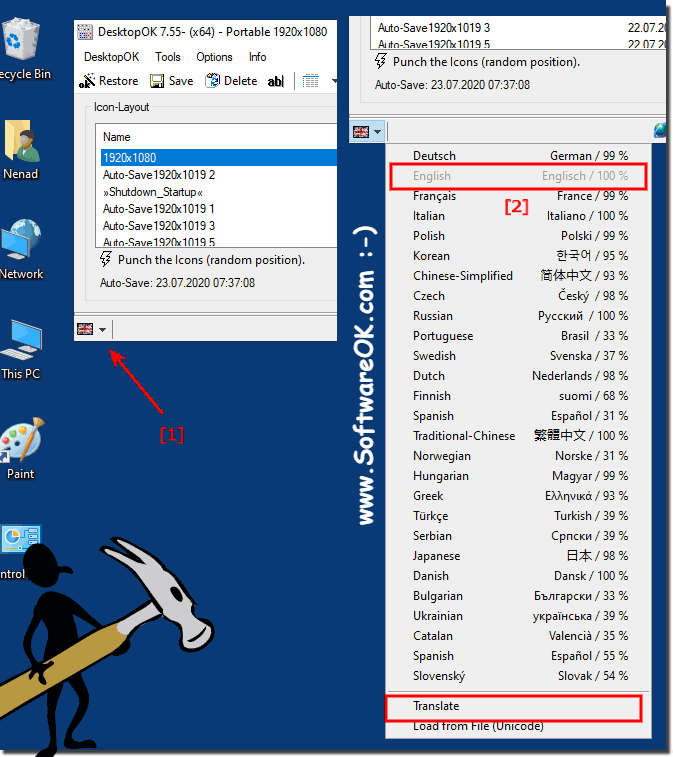Choose Finnish language
This screenshot has height=757, width=673.
tap(519, 396)
